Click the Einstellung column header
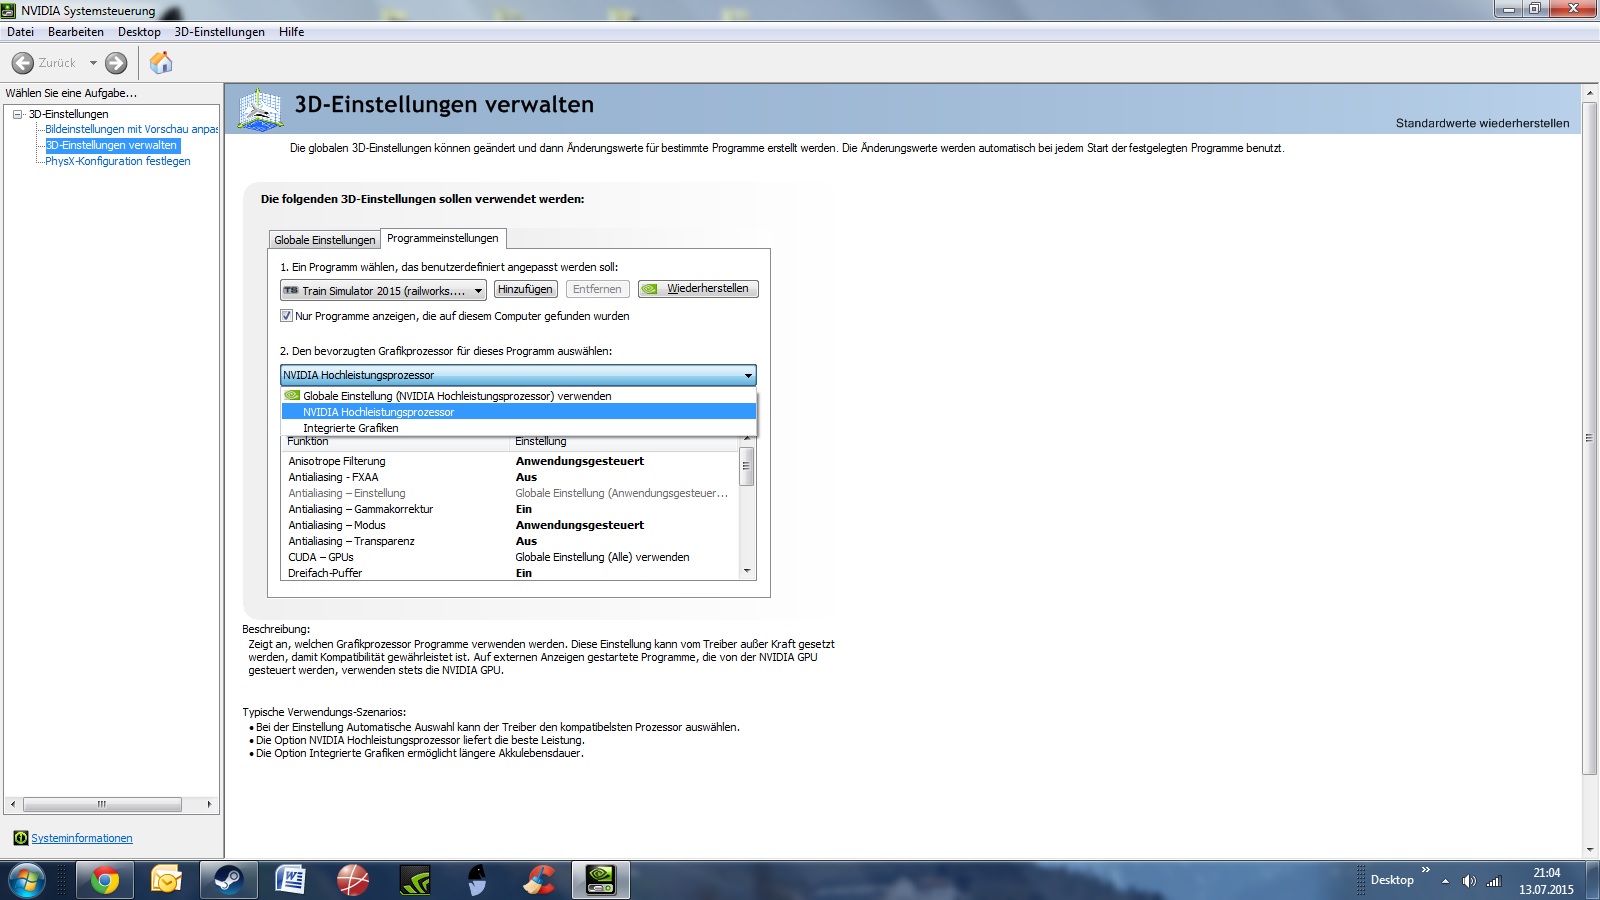The height and width of the screenshot is (900, 1600). [624, 442]
